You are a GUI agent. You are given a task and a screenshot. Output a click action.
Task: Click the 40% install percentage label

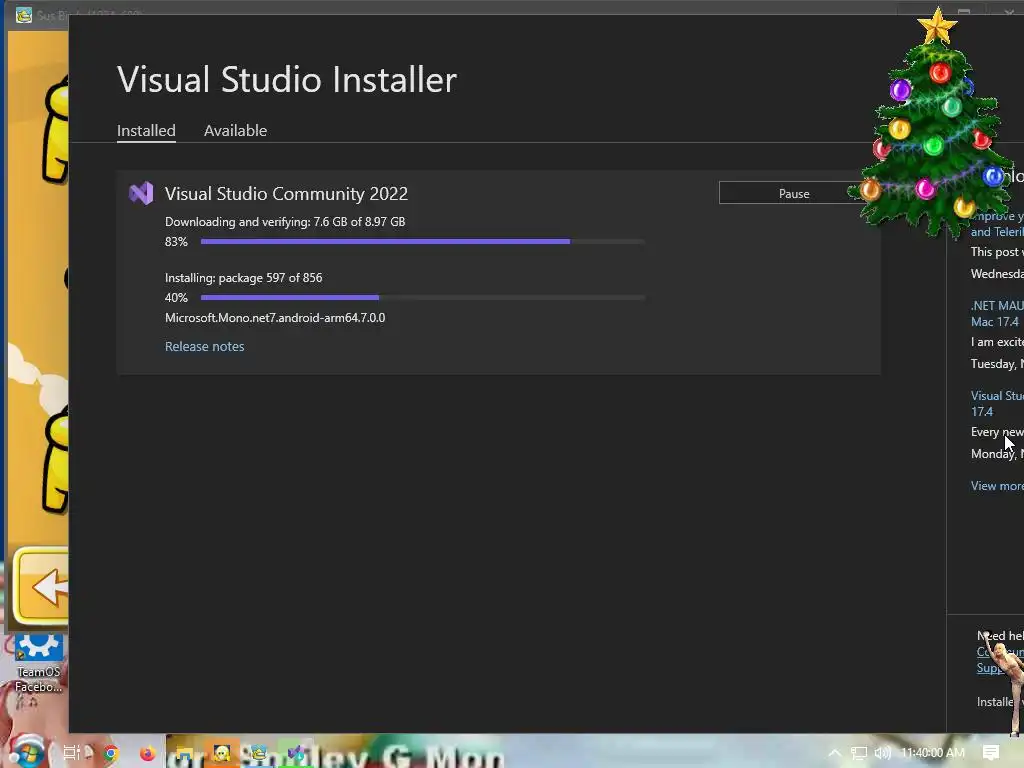click(176, 298)
